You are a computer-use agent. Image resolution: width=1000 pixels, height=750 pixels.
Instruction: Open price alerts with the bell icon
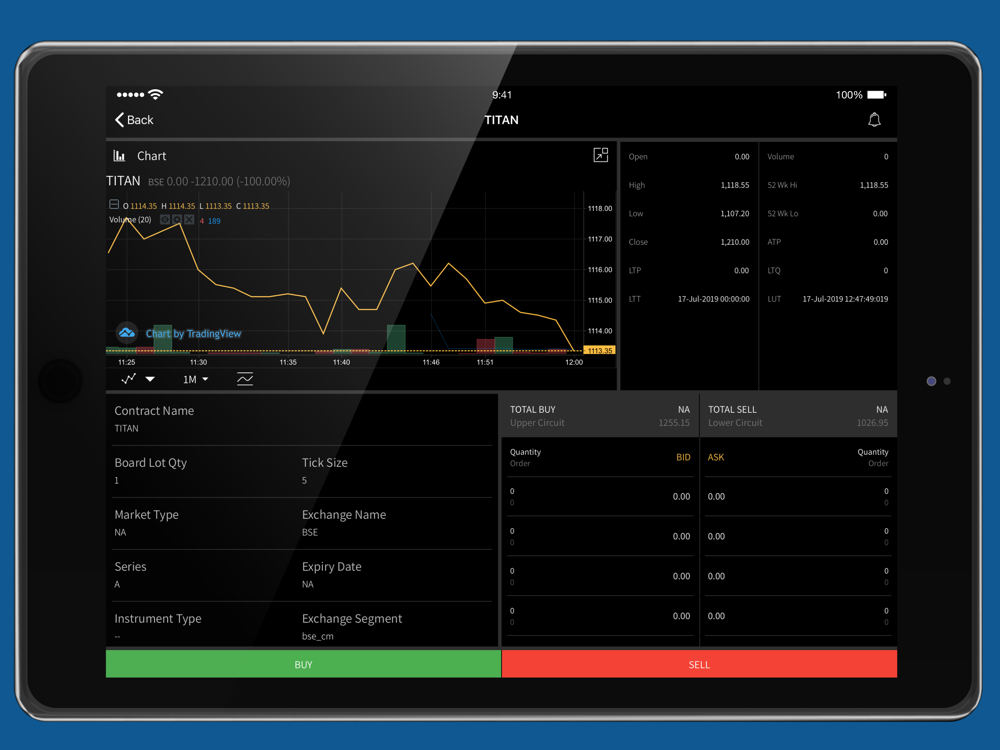click(x=874, y=120)
